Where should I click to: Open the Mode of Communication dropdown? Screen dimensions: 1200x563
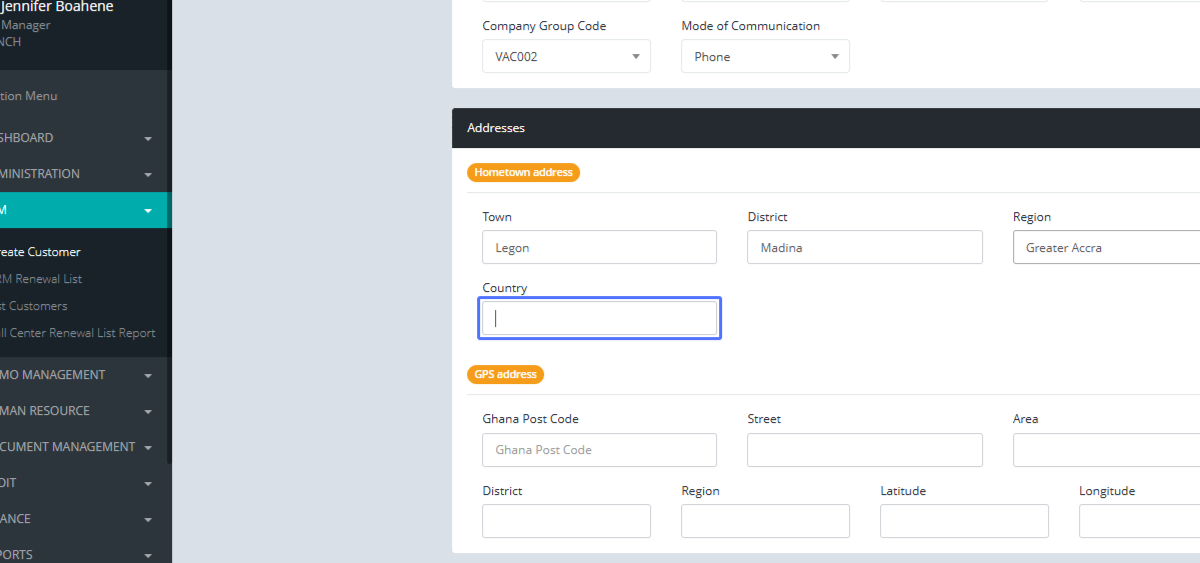pyautogui.click(x=765, y=57)
